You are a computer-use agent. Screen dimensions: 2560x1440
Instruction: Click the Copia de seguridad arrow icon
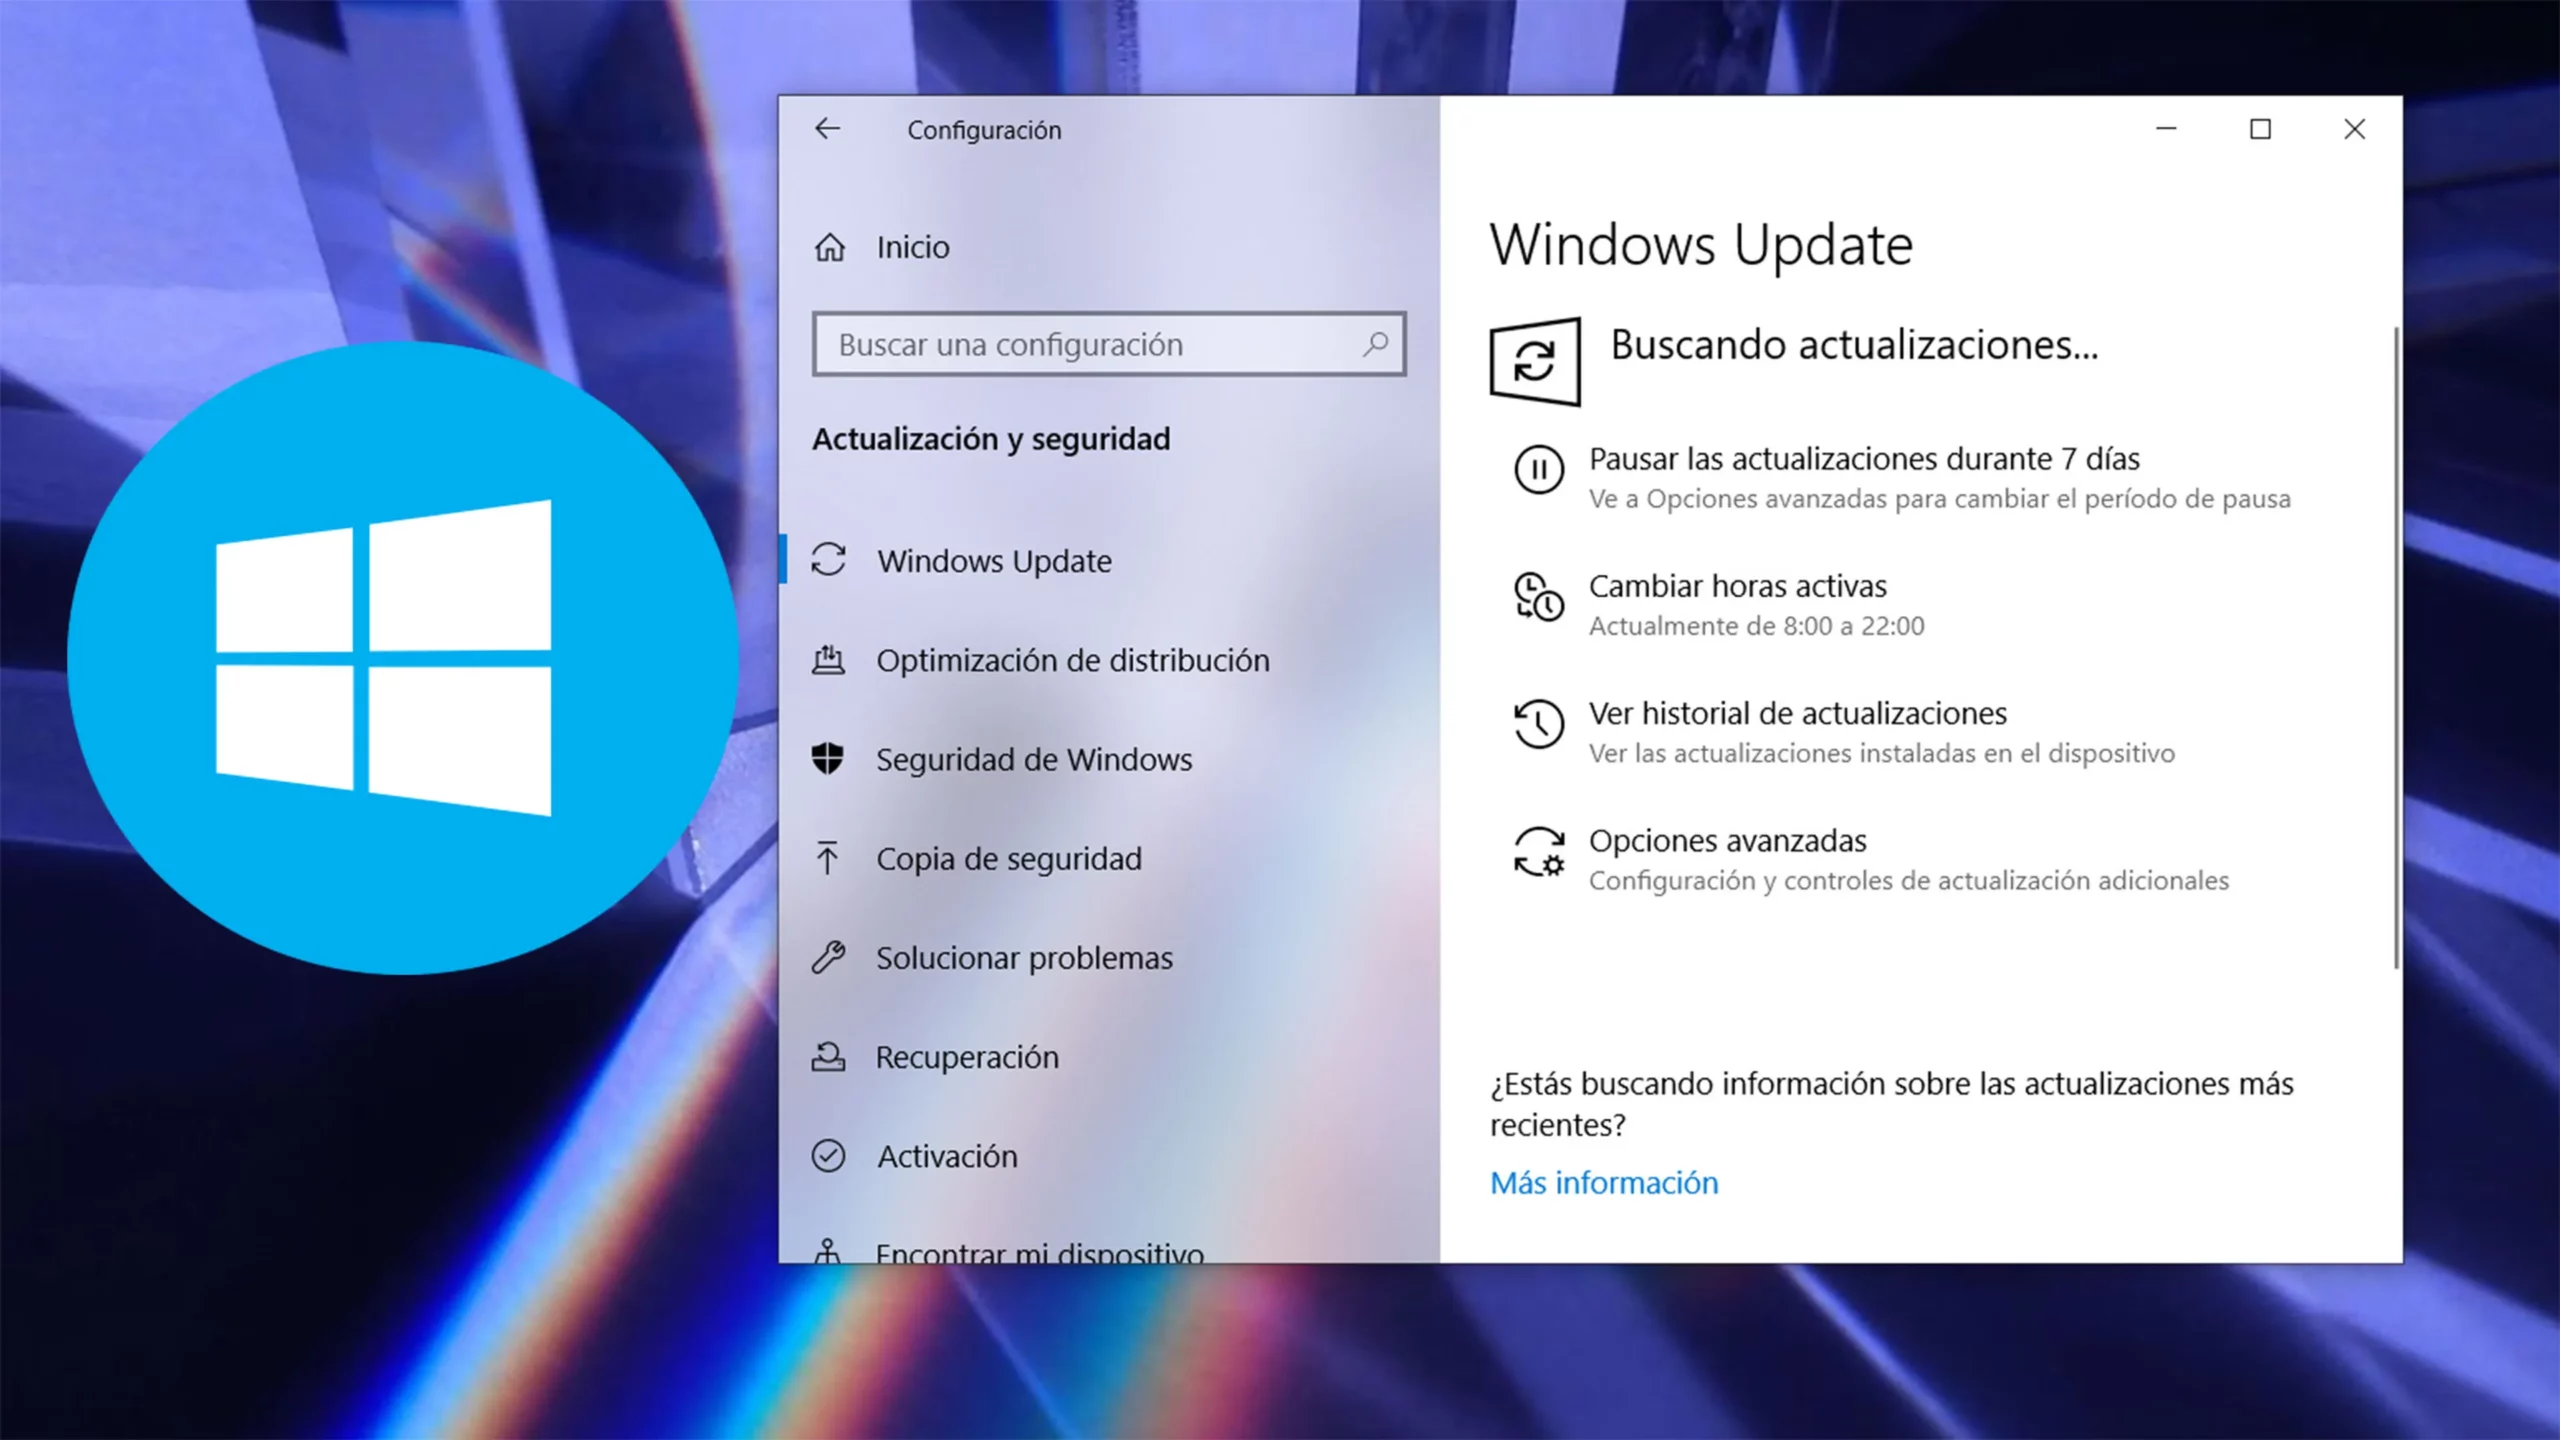coord(827,858)
